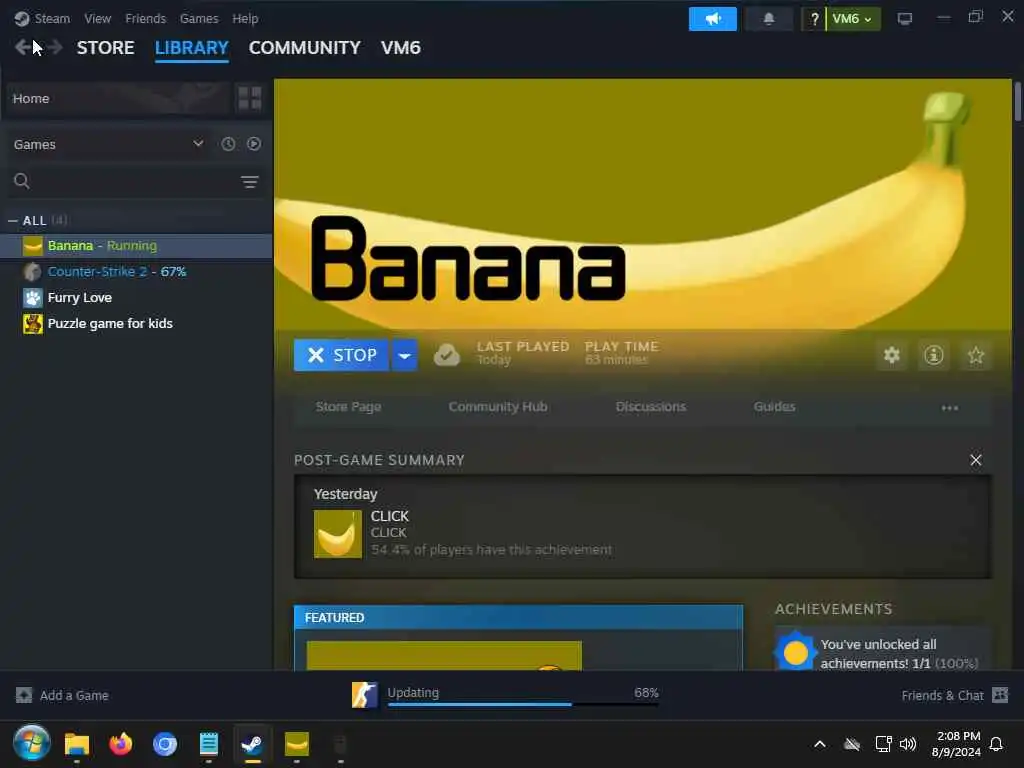Click the question mark help icon
Viewport: 1024px width, 768px height.
pyautogui.click(x=814, y=19)
